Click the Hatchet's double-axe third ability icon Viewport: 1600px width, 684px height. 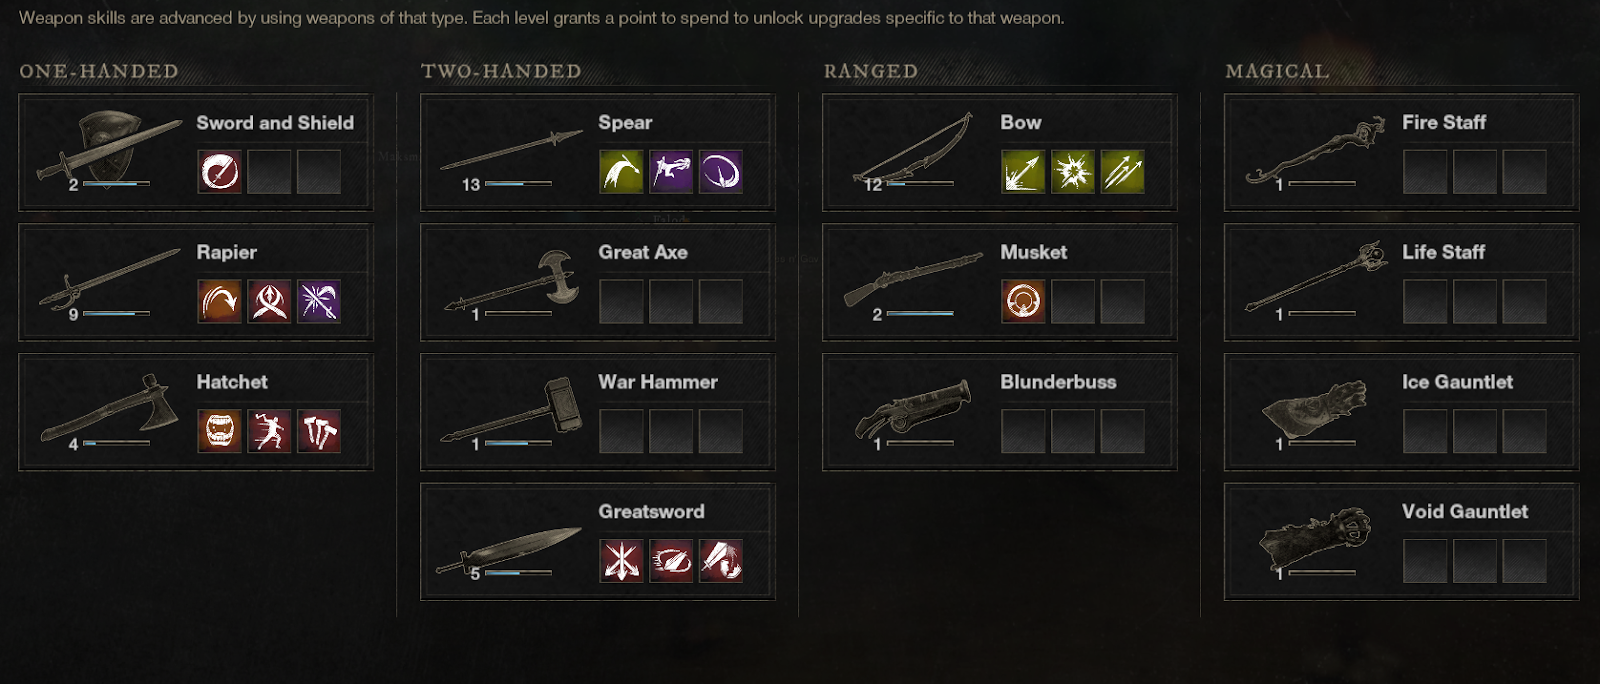pyautogui.click(x=319, y=431)
